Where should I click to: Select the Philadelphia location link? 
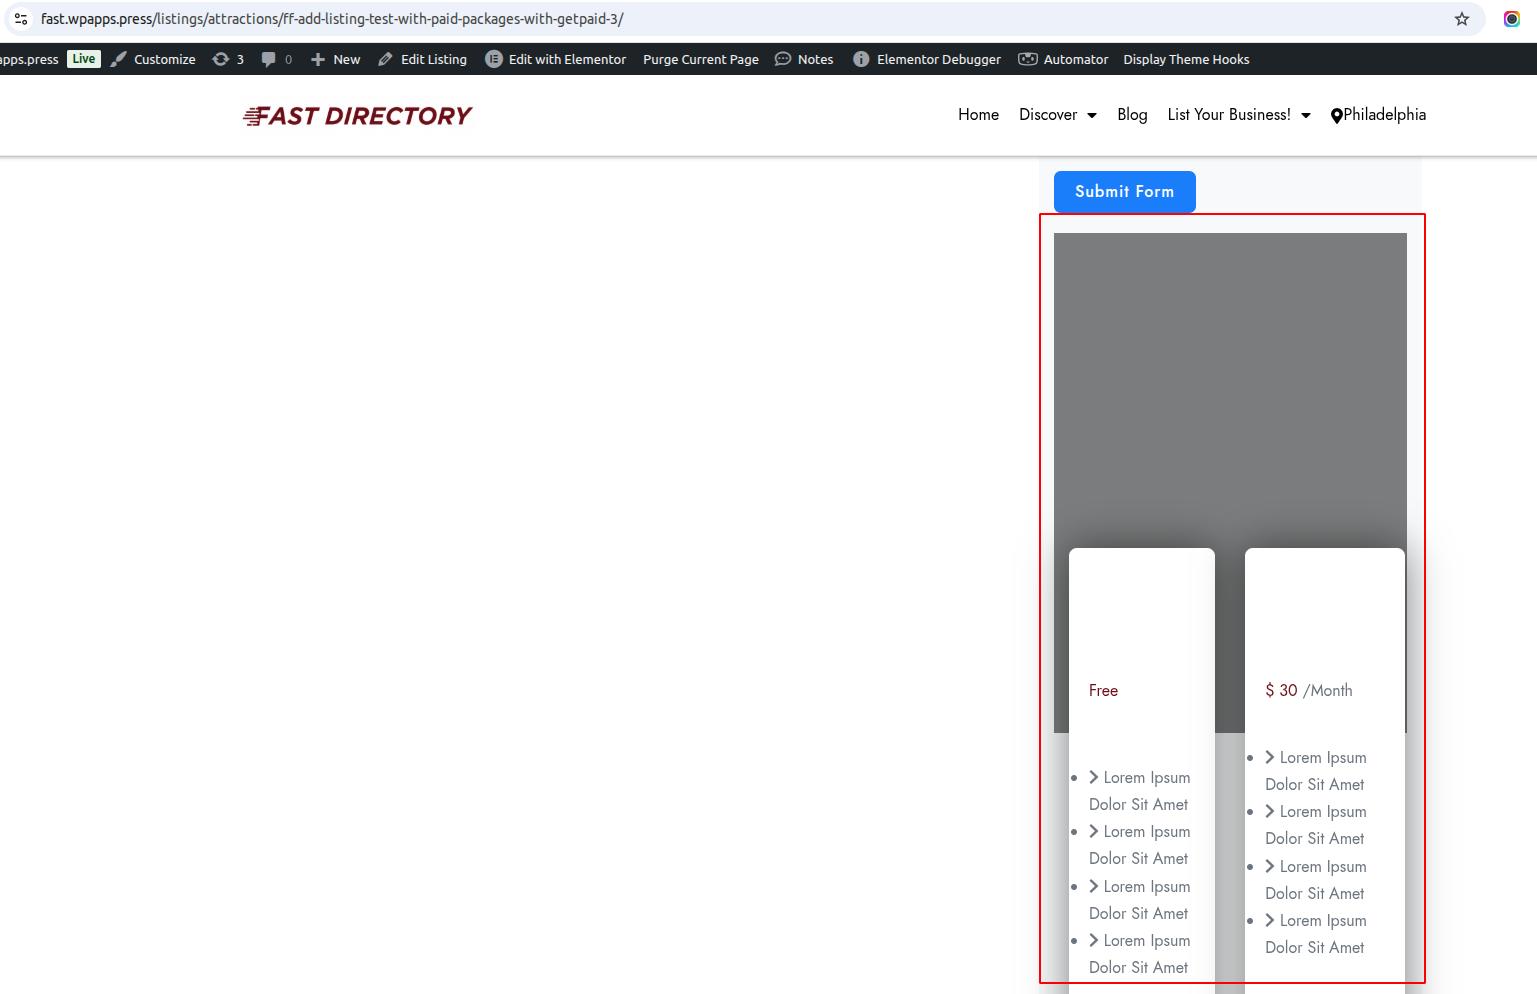[x=1378, y=115]
